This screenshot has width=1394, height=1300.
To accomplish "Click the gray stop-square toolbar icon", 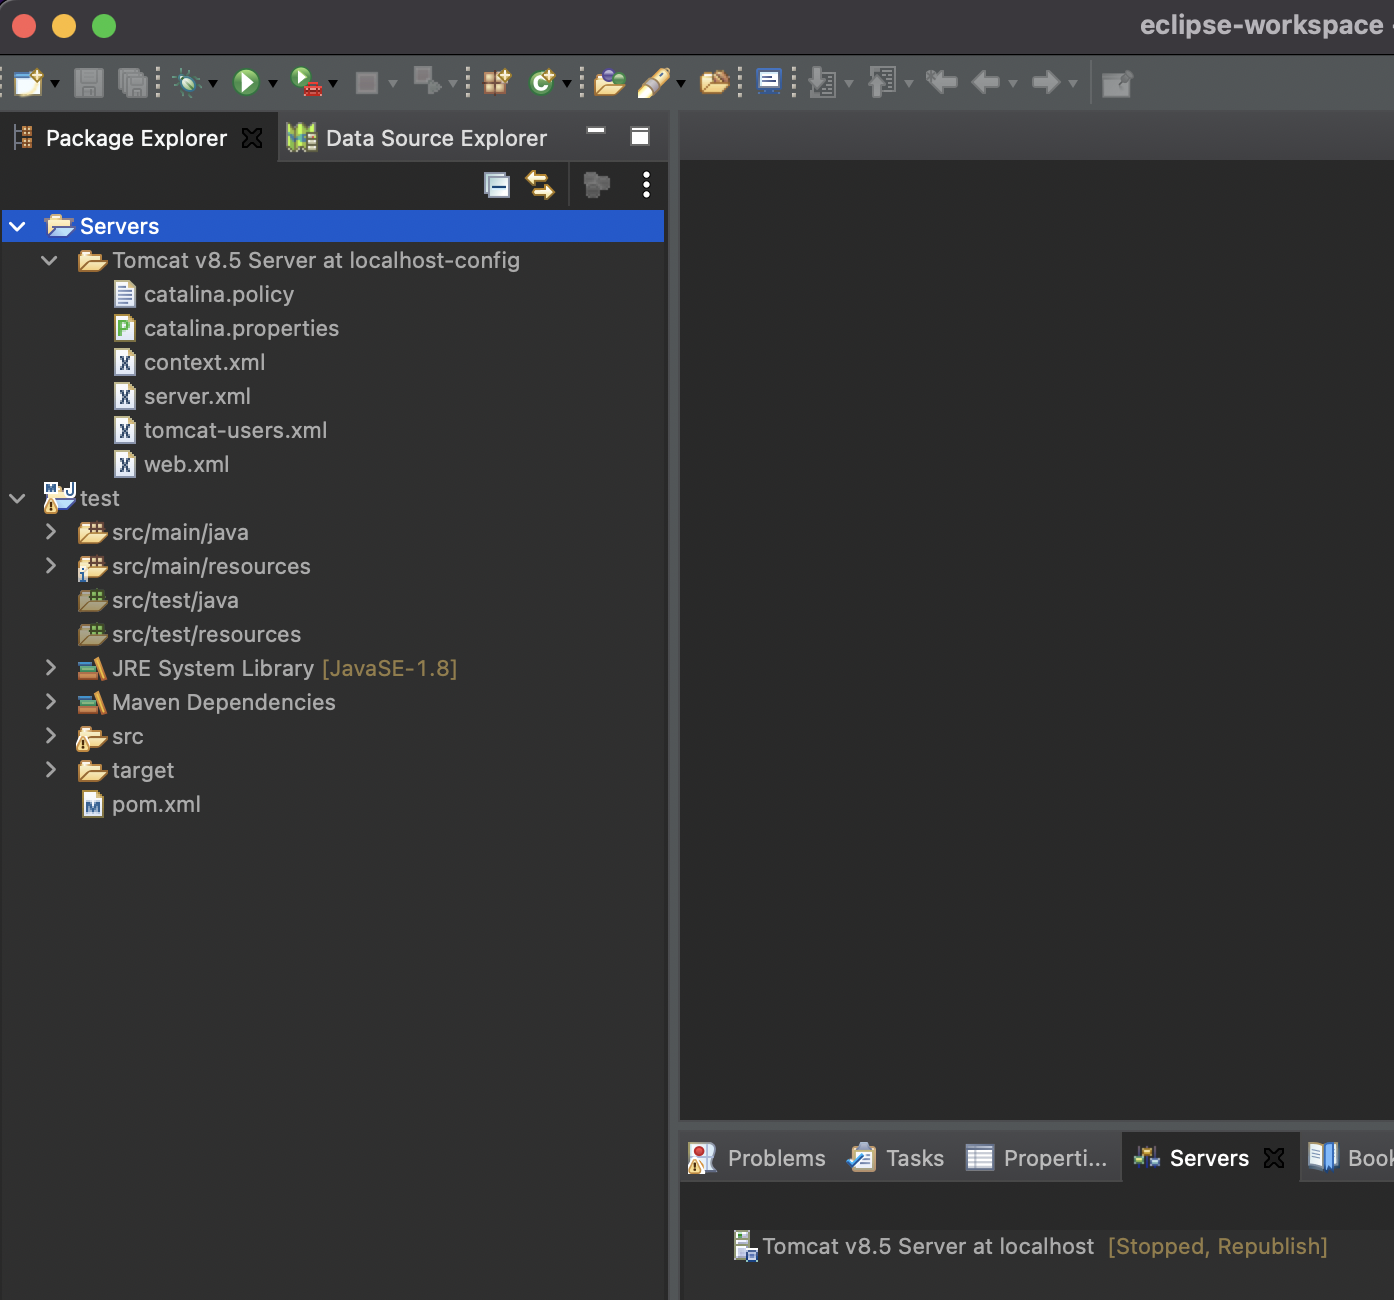I will 367,82.
